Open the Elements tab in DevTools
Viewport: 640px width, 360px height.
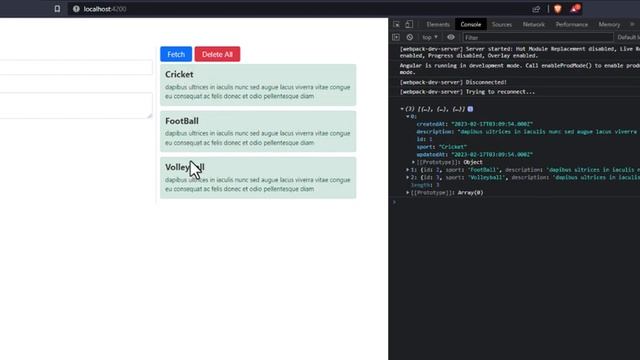[438, 24]
